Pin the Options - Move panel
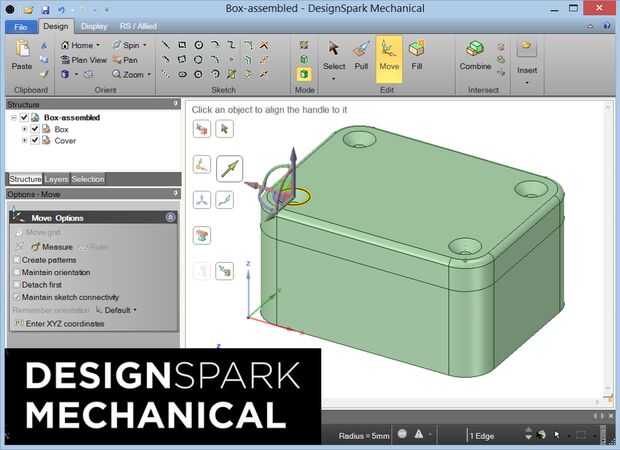Viewport: 620px width, 450px height. coord(176,193)
